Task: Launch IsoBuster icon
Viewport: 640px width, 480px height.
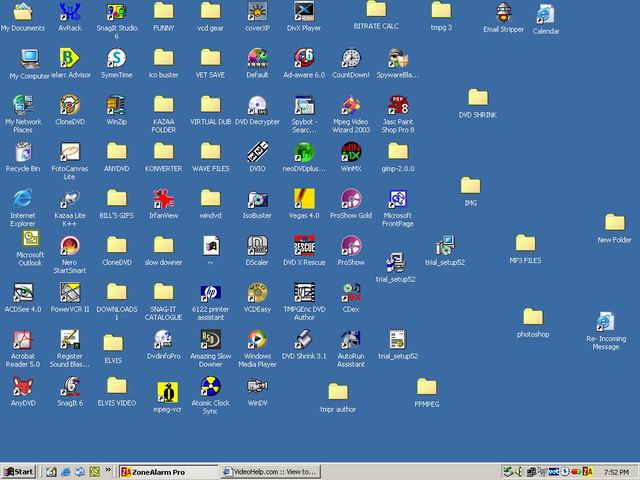Action: point(258,200)
